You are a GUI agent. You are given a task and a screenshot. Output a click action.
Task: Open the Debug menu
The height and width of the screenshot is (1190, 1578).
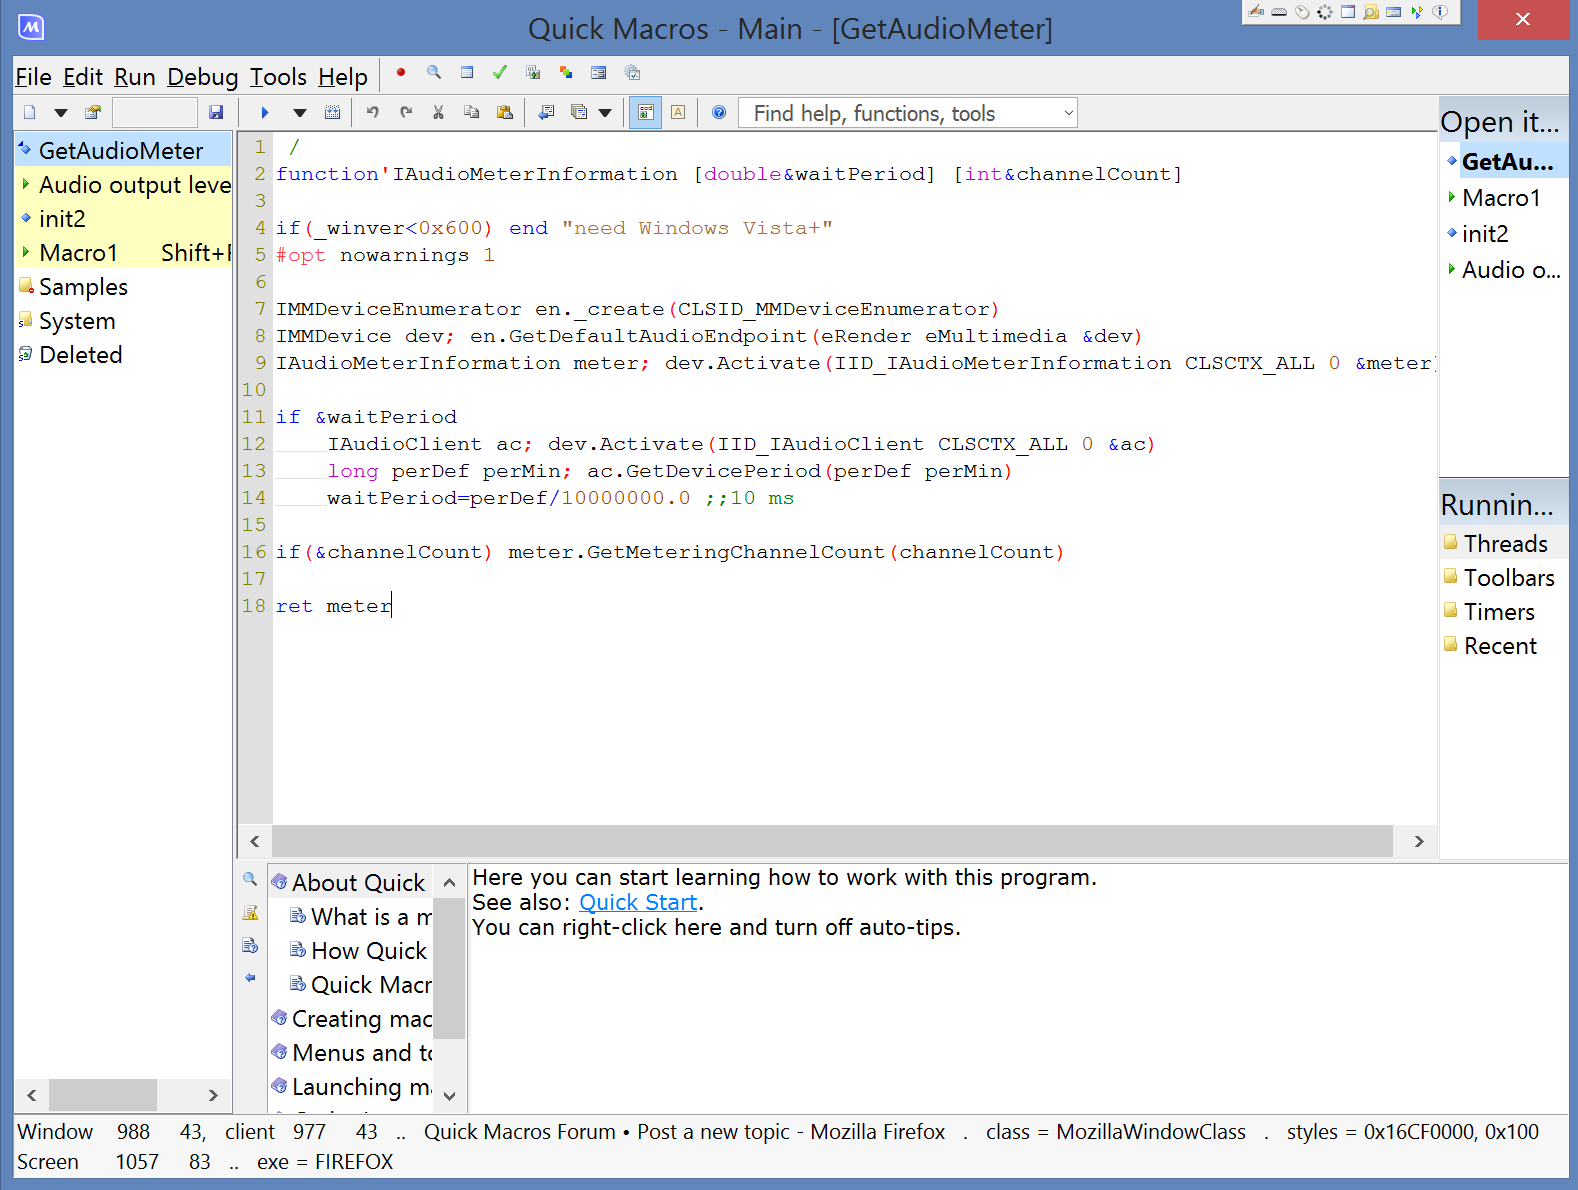coord(202,77)
